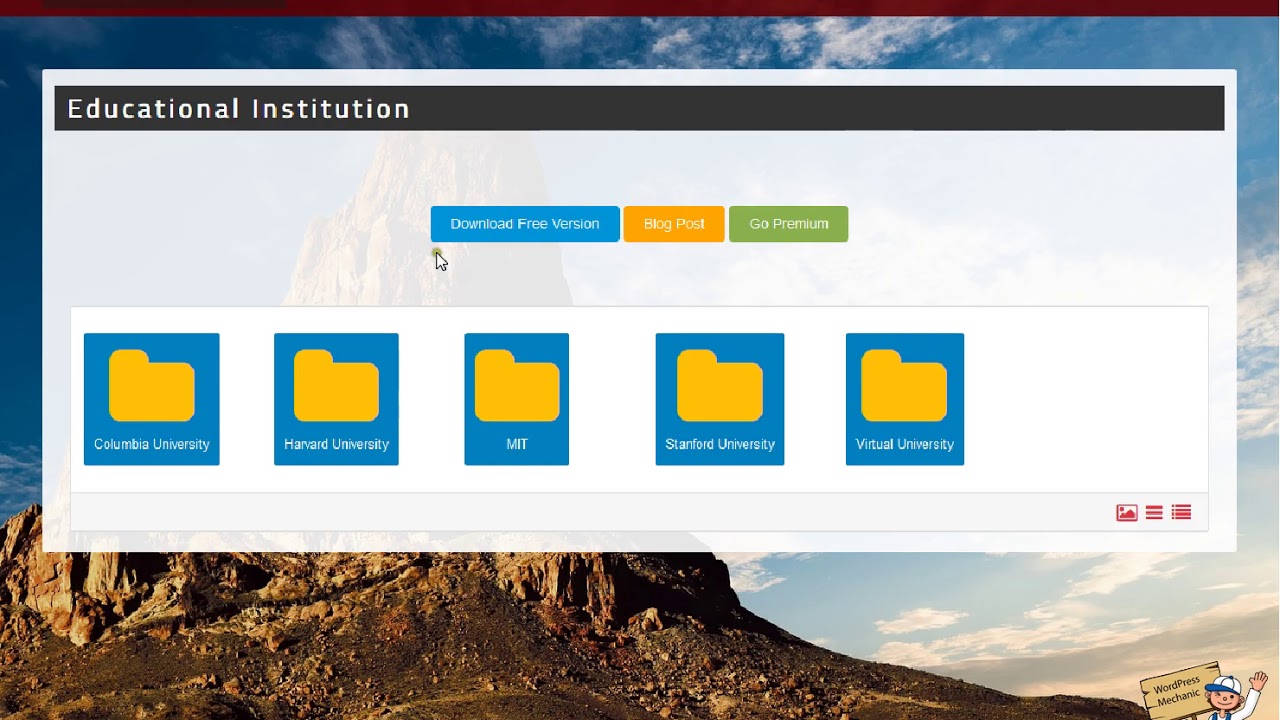Screen dimensions: 1280x720
Task: Open the Virtual University folder
Action: [905, 399]
